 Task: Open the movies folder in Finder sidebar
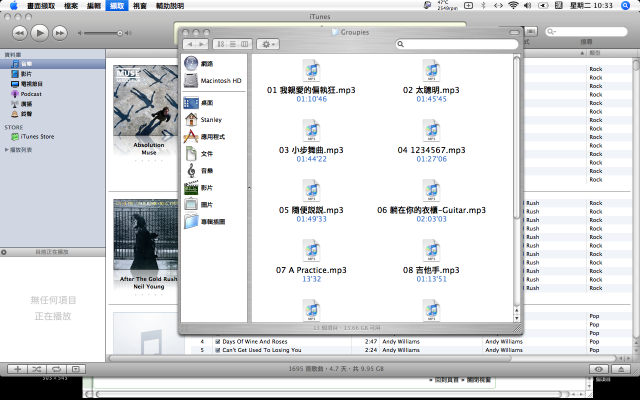click(x=199, y=188)
